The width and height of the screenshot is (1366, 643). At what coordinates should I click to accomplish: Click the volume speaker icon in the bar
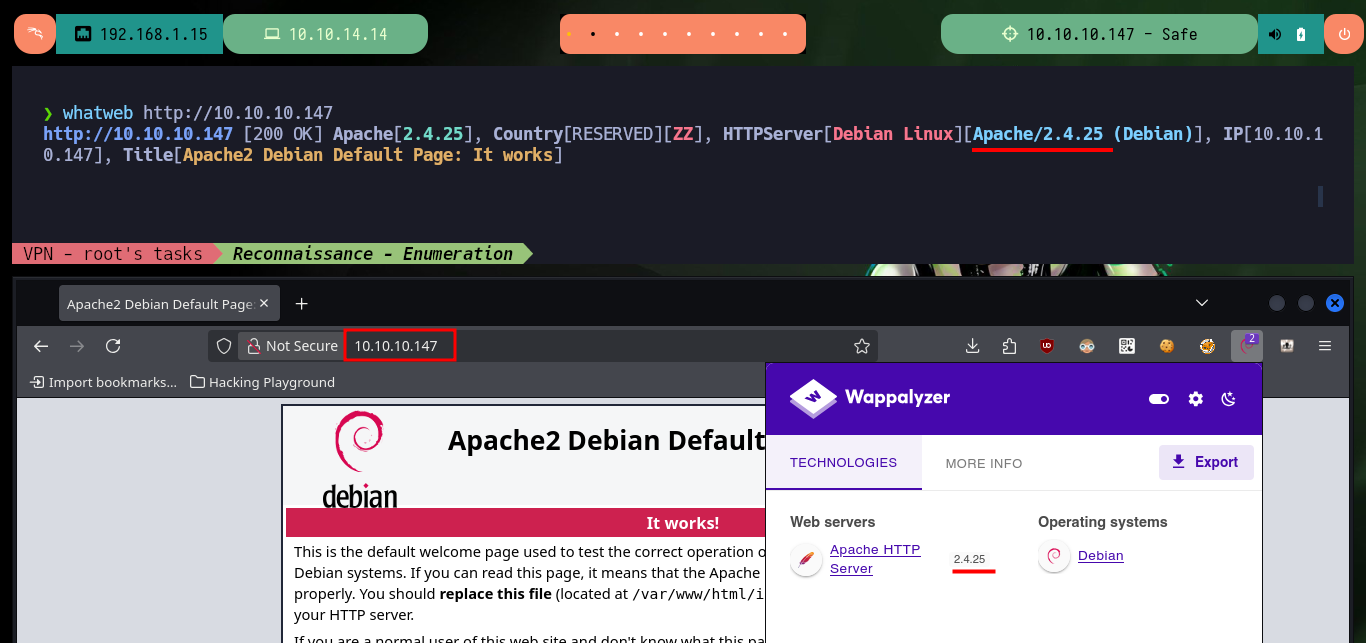[1275, 34]
